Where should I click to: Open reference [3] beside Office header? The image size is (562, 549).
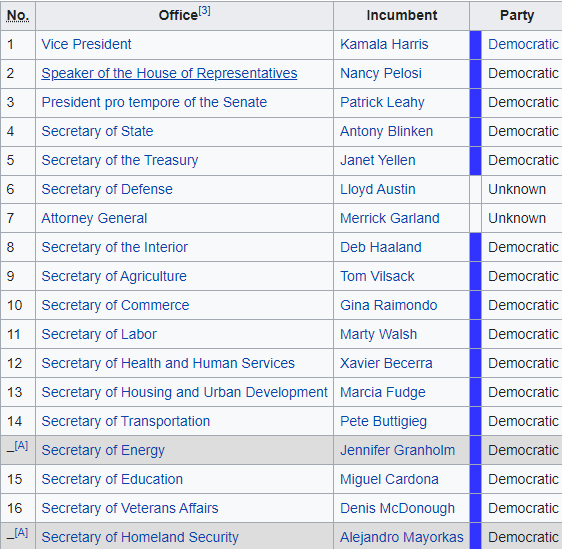(x=204, y=11)
